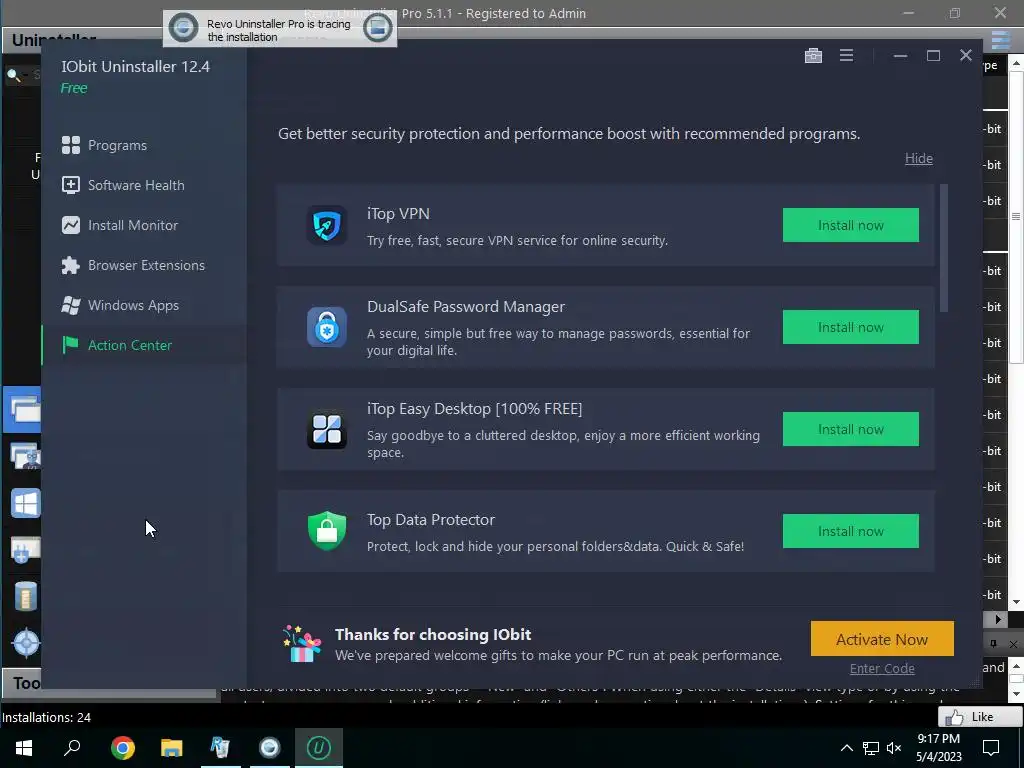Open the Windows notification center
Image resolution: width=1024 pixels, height=768 pixels.
click(991, 748)
